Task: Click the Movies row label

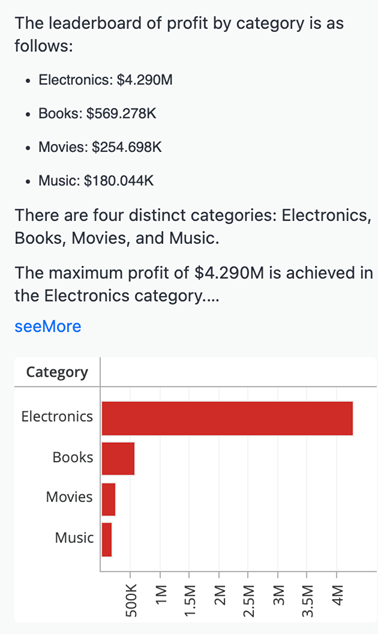Action: 69,497
